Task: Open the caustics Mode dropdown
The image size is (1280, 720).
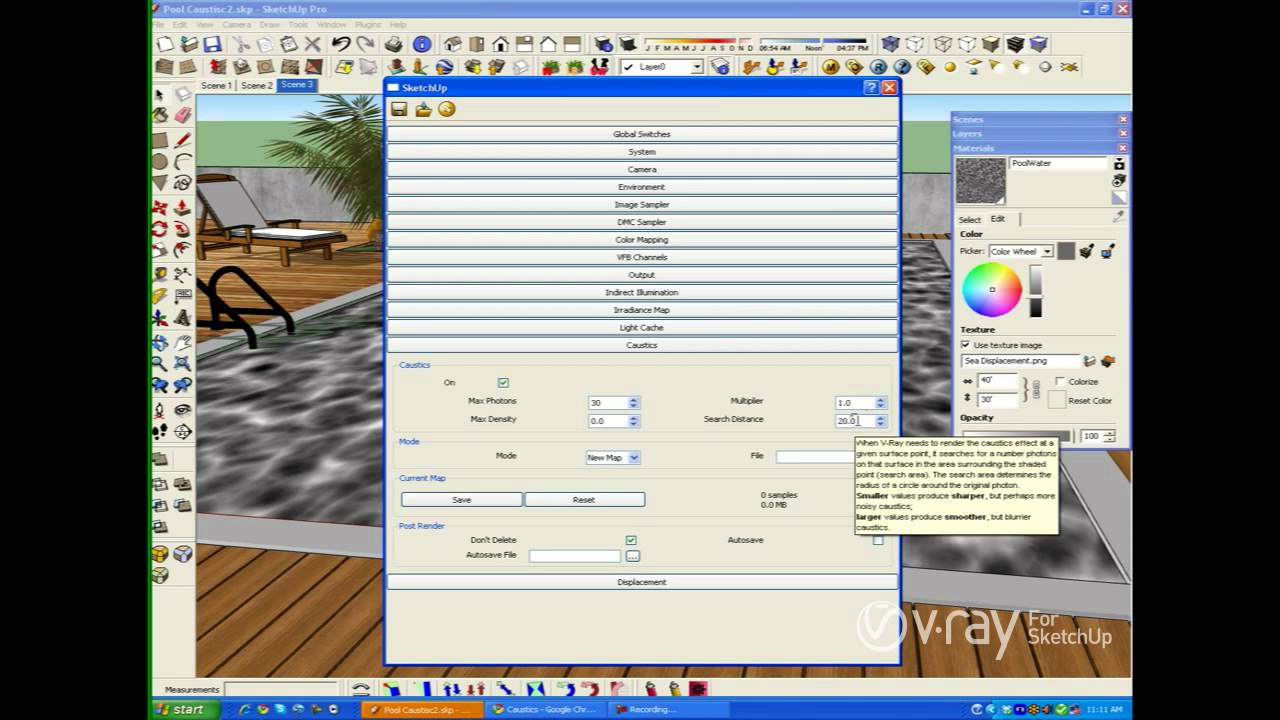Action: pyautogui.click(x=613, y=457)
